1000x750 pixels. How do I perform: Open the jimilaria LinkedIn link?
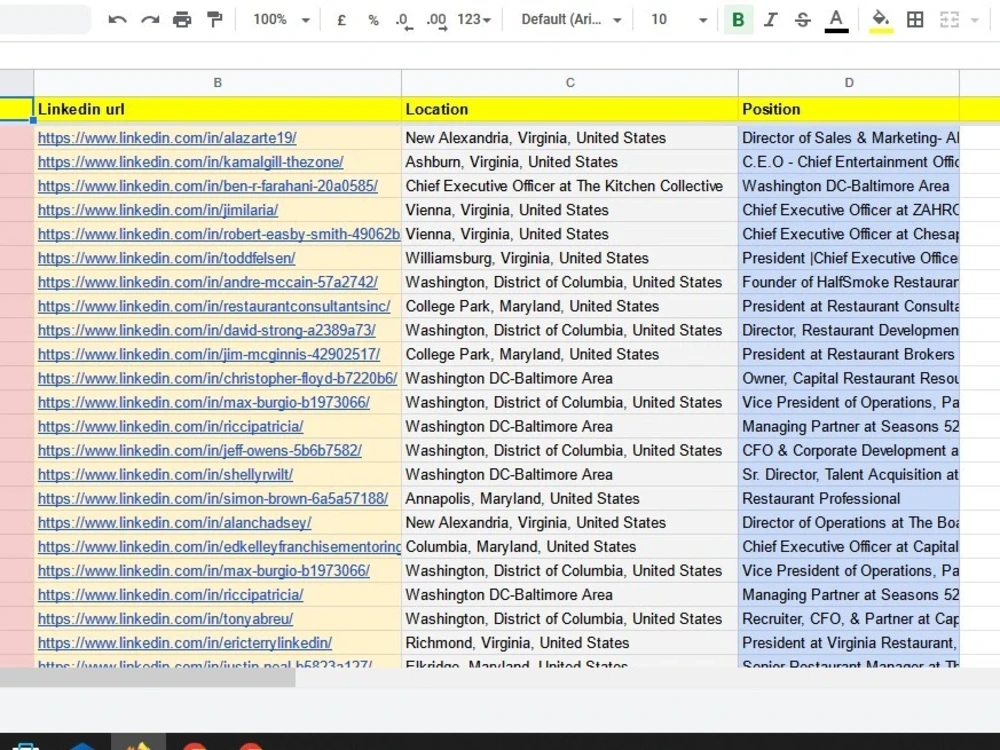158,210
